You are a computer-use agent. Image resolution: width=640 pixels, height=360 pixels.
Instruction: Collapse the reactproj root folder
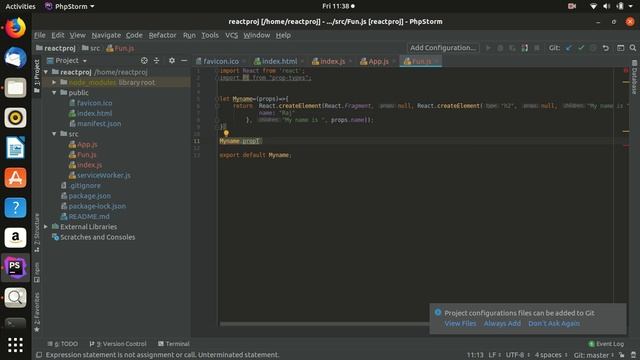tap(46, 72)
